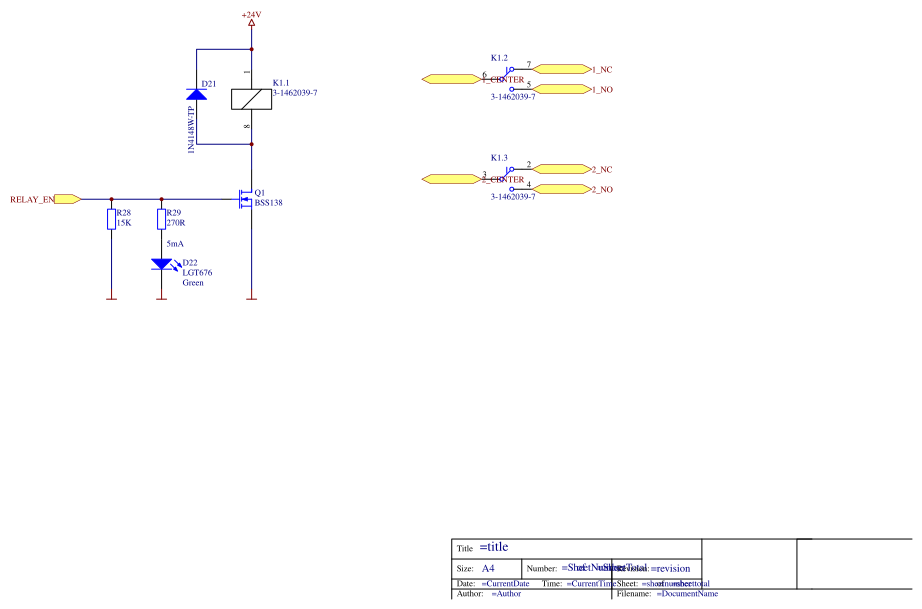Click the ground symbol below D22
The height and width of the screenshot is (609, 922).
pos(160,297)
